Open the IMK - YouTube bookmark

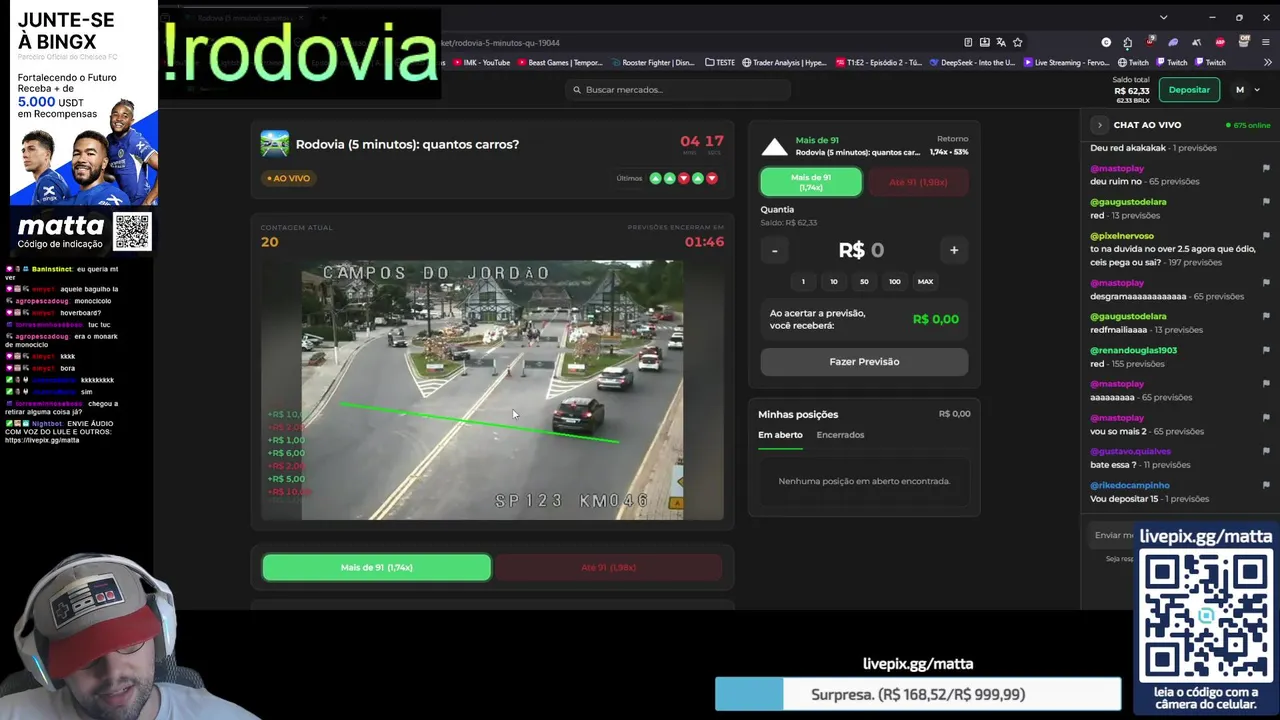(482, 62)
